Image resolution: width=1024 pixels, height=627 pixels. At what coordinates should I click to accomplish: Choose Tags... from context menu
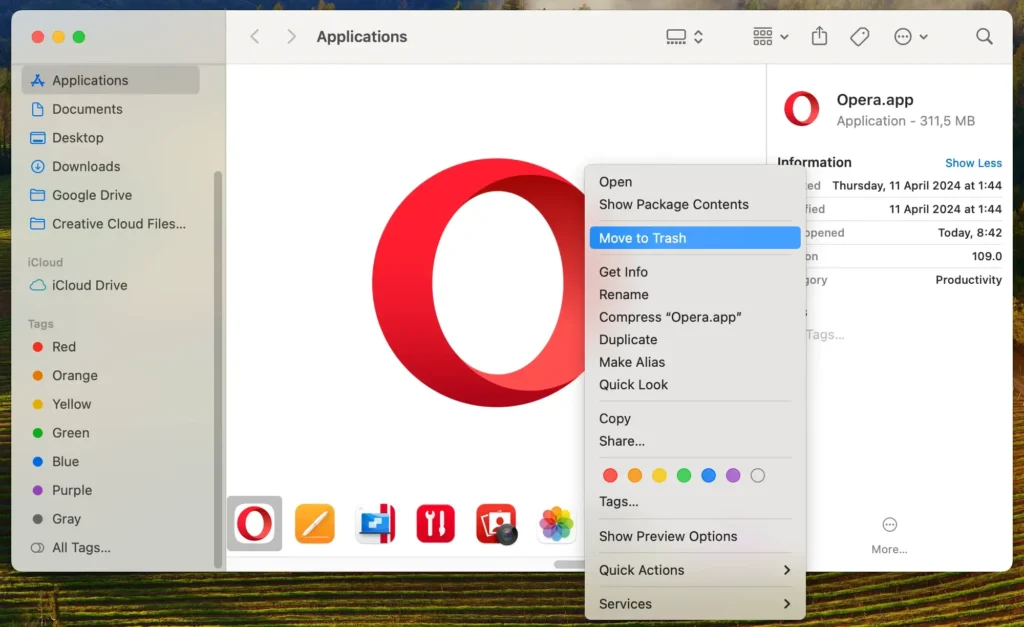pyautogui.click(x=695, y=502)
